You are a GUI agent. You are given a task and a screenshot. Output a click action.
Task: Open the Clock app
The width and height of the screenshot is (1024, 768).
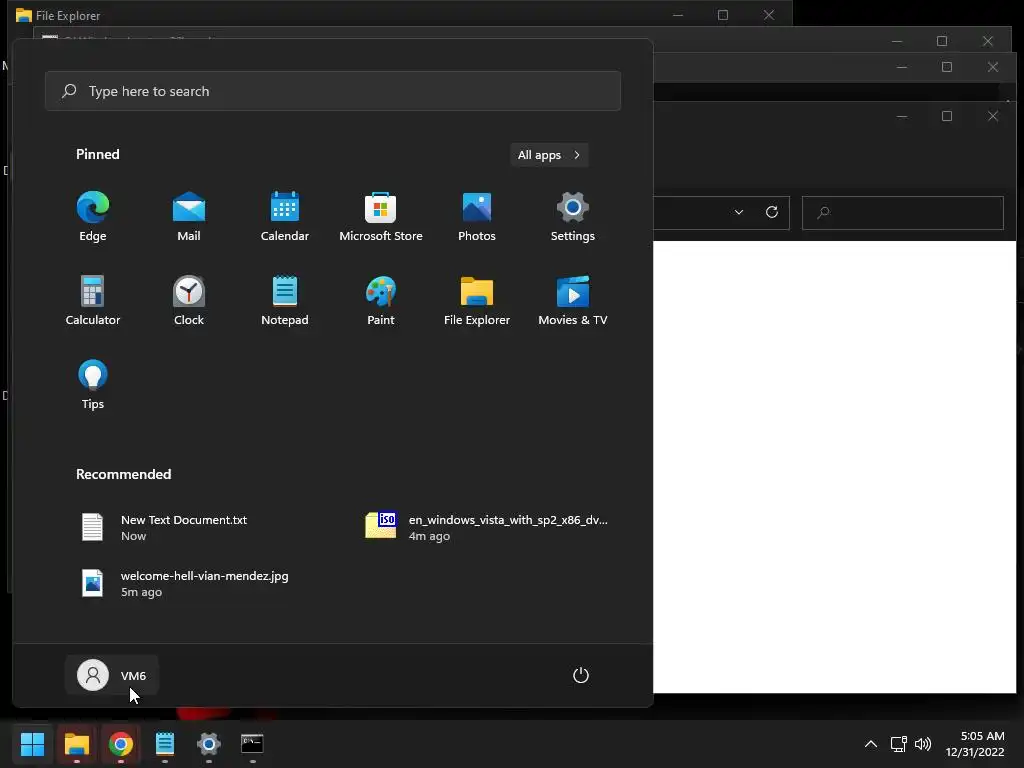pyautogui.click(x=189, y=300)
